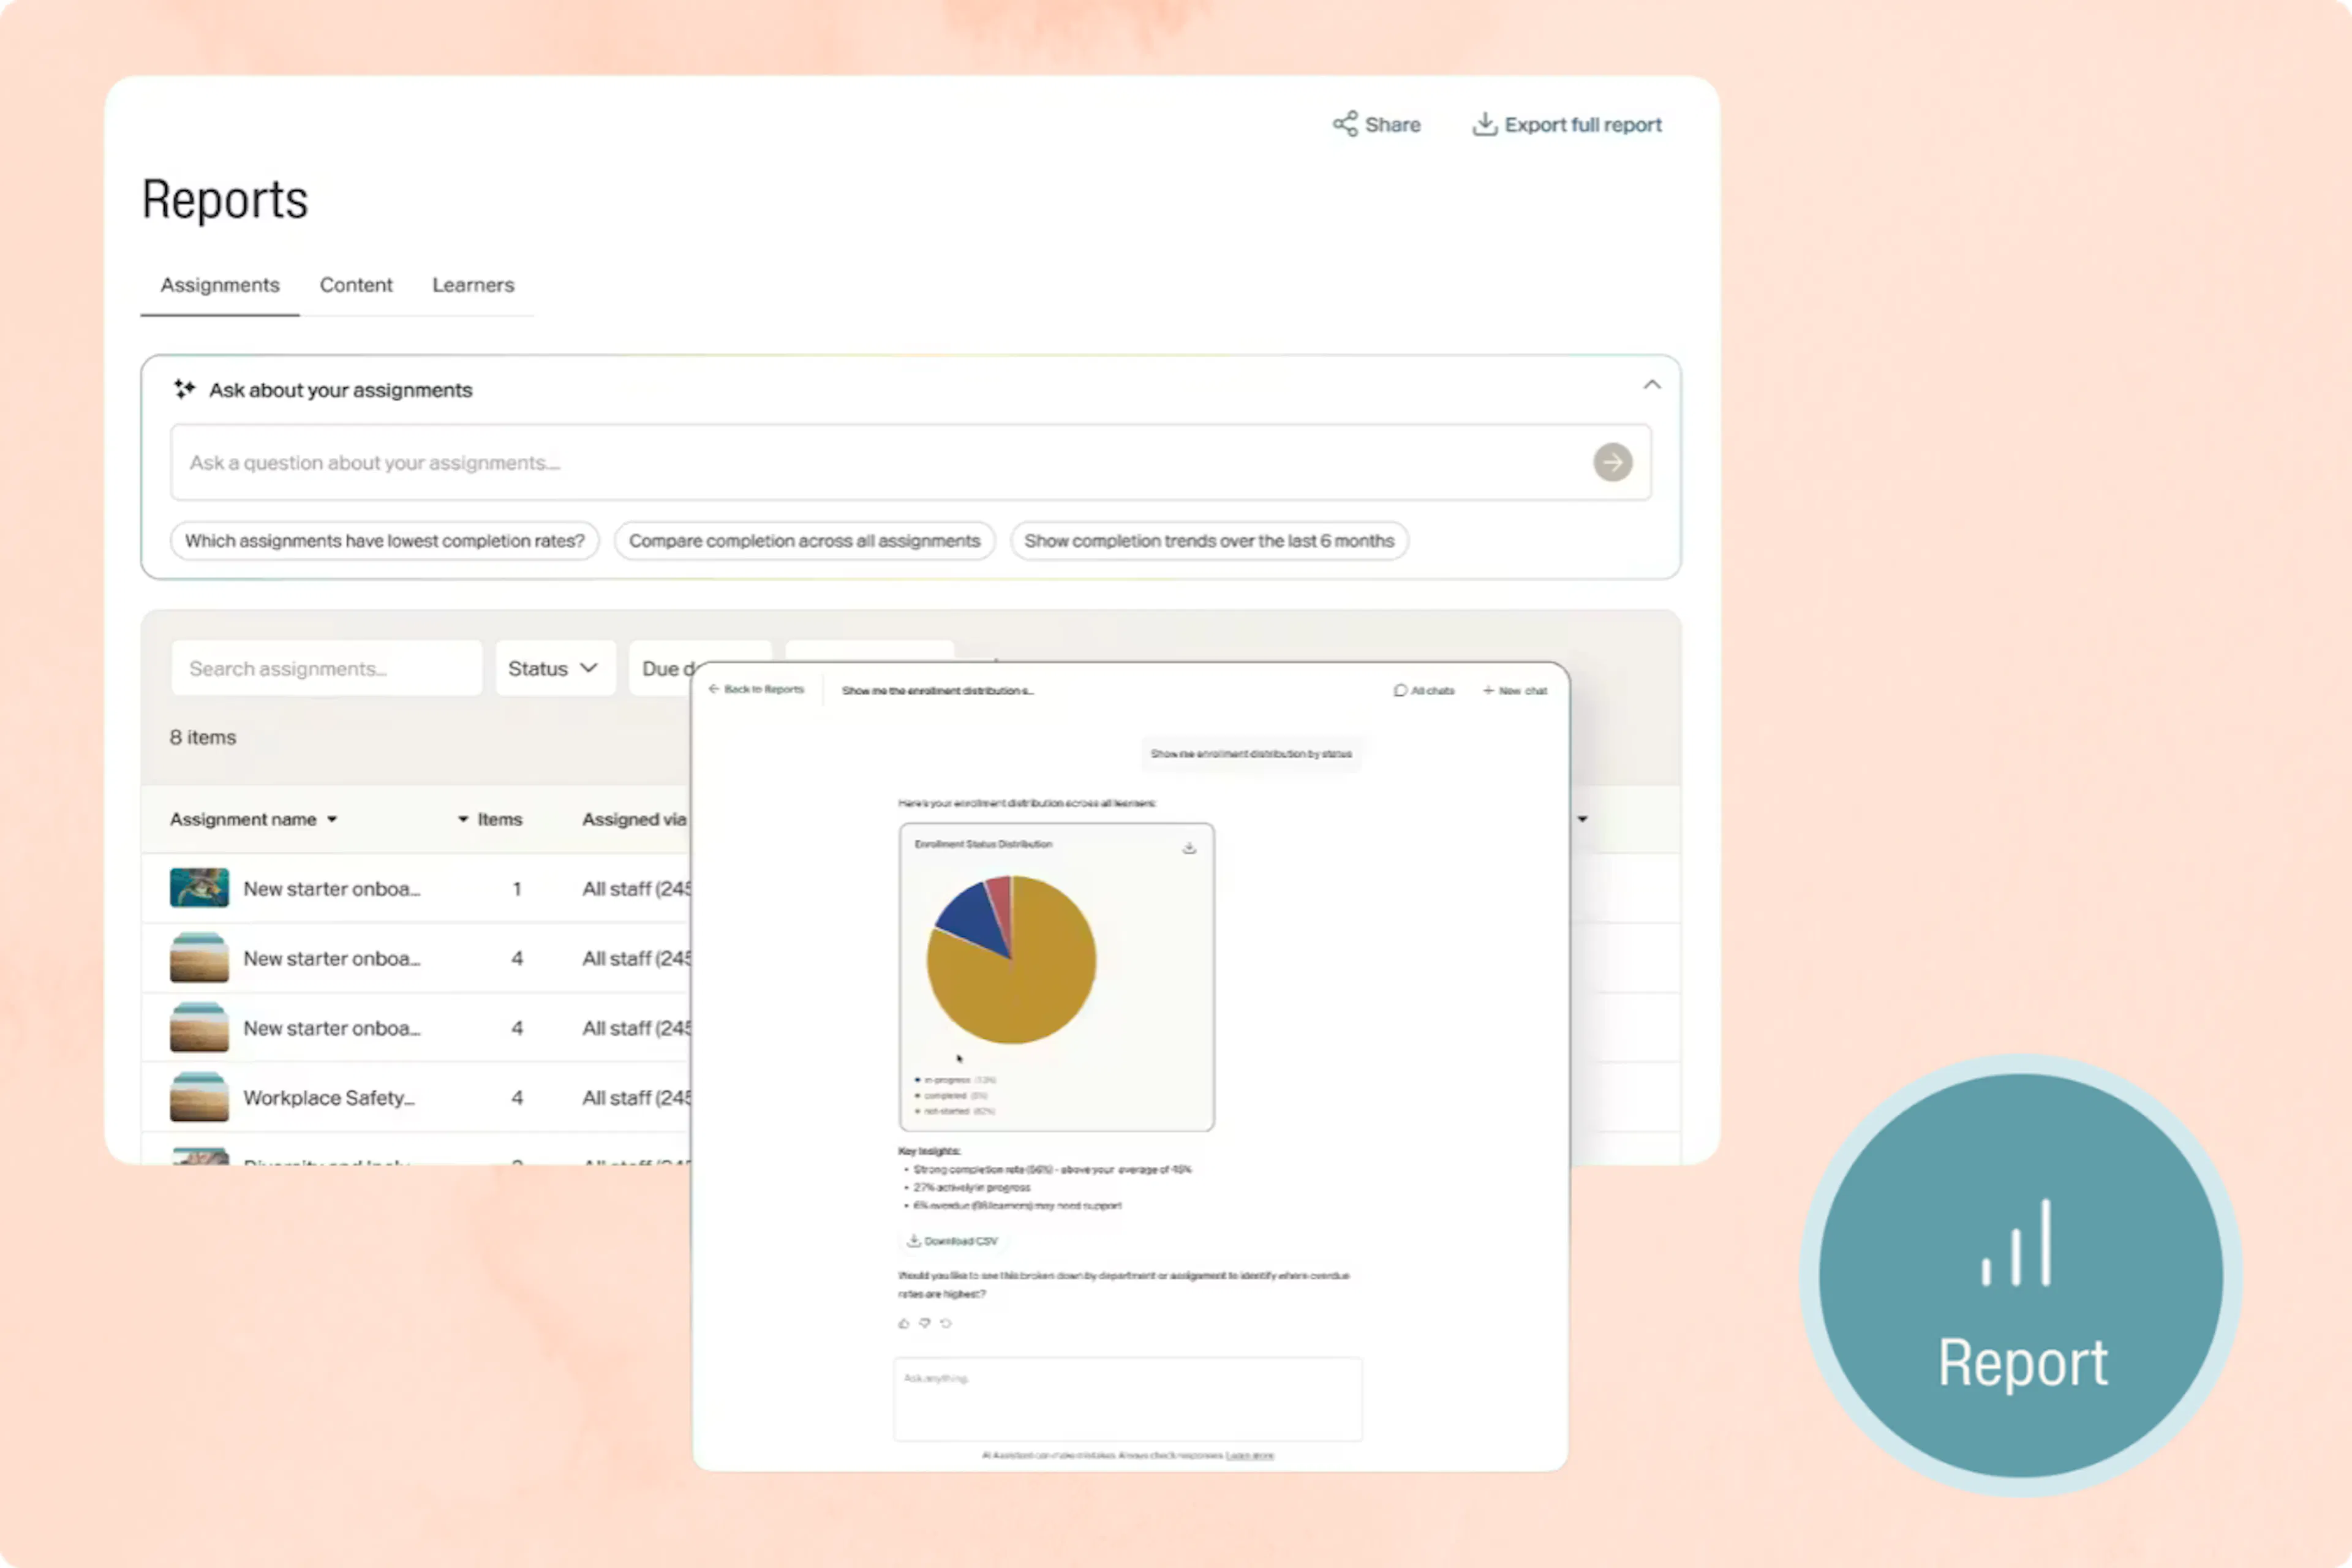Download the Enrollment Status Distribution chart
The height and width of the screenshot is (1568, 2352).
pyautogui.click(x=1189, y=848)
